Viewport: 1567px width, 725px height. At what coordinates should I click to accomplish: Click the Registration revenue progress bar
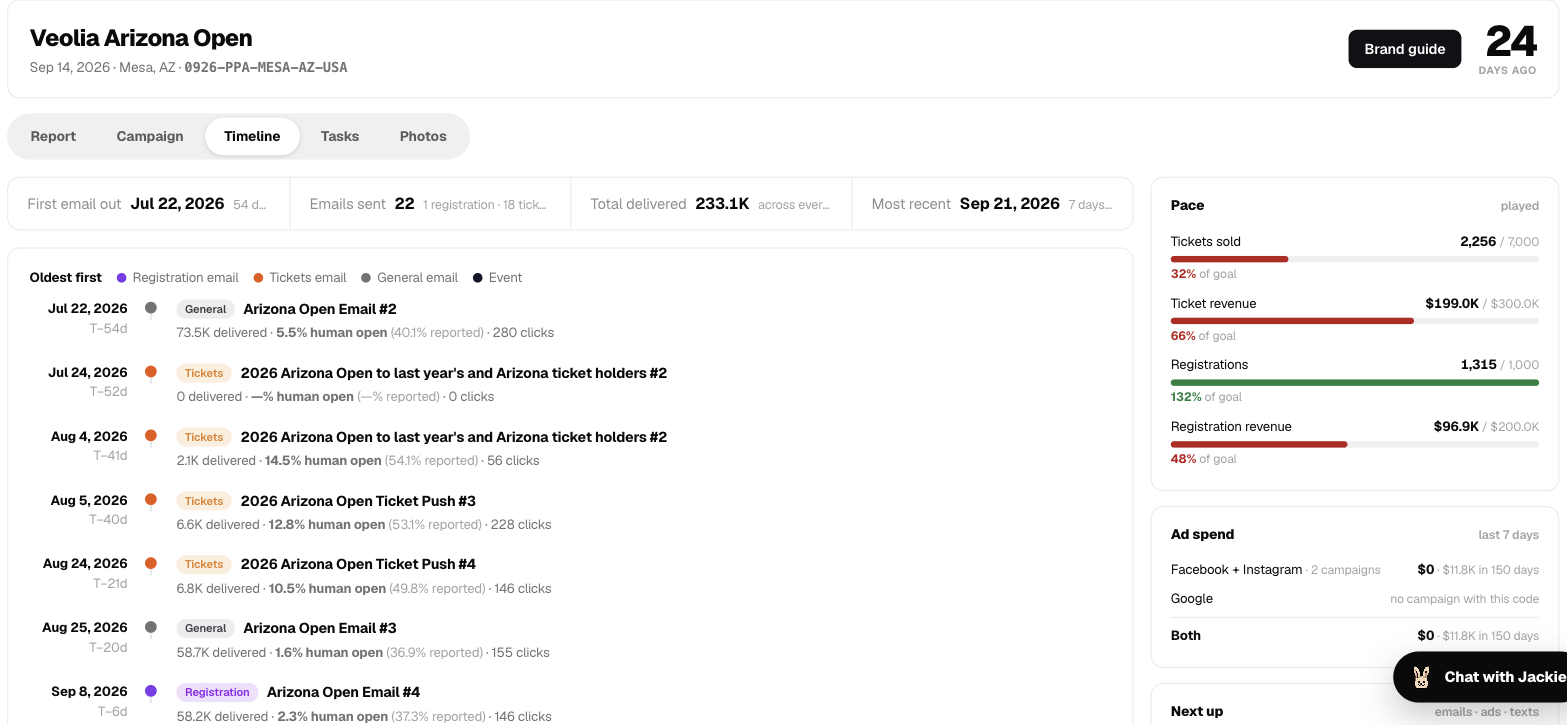(1355, 444)
